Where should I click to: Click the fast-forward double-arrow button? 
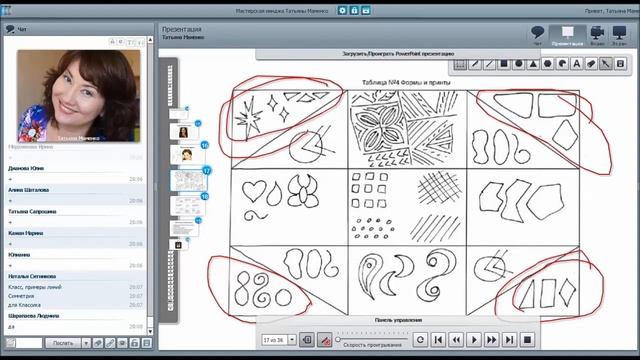pyautogui.click(x=492, y=340)
